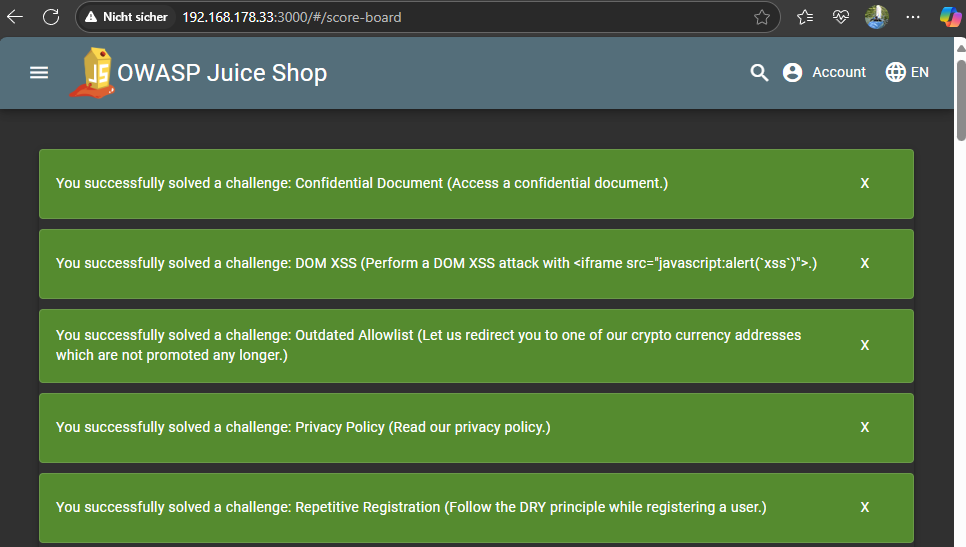Open the search magnifier icon

tap(759, 72)
